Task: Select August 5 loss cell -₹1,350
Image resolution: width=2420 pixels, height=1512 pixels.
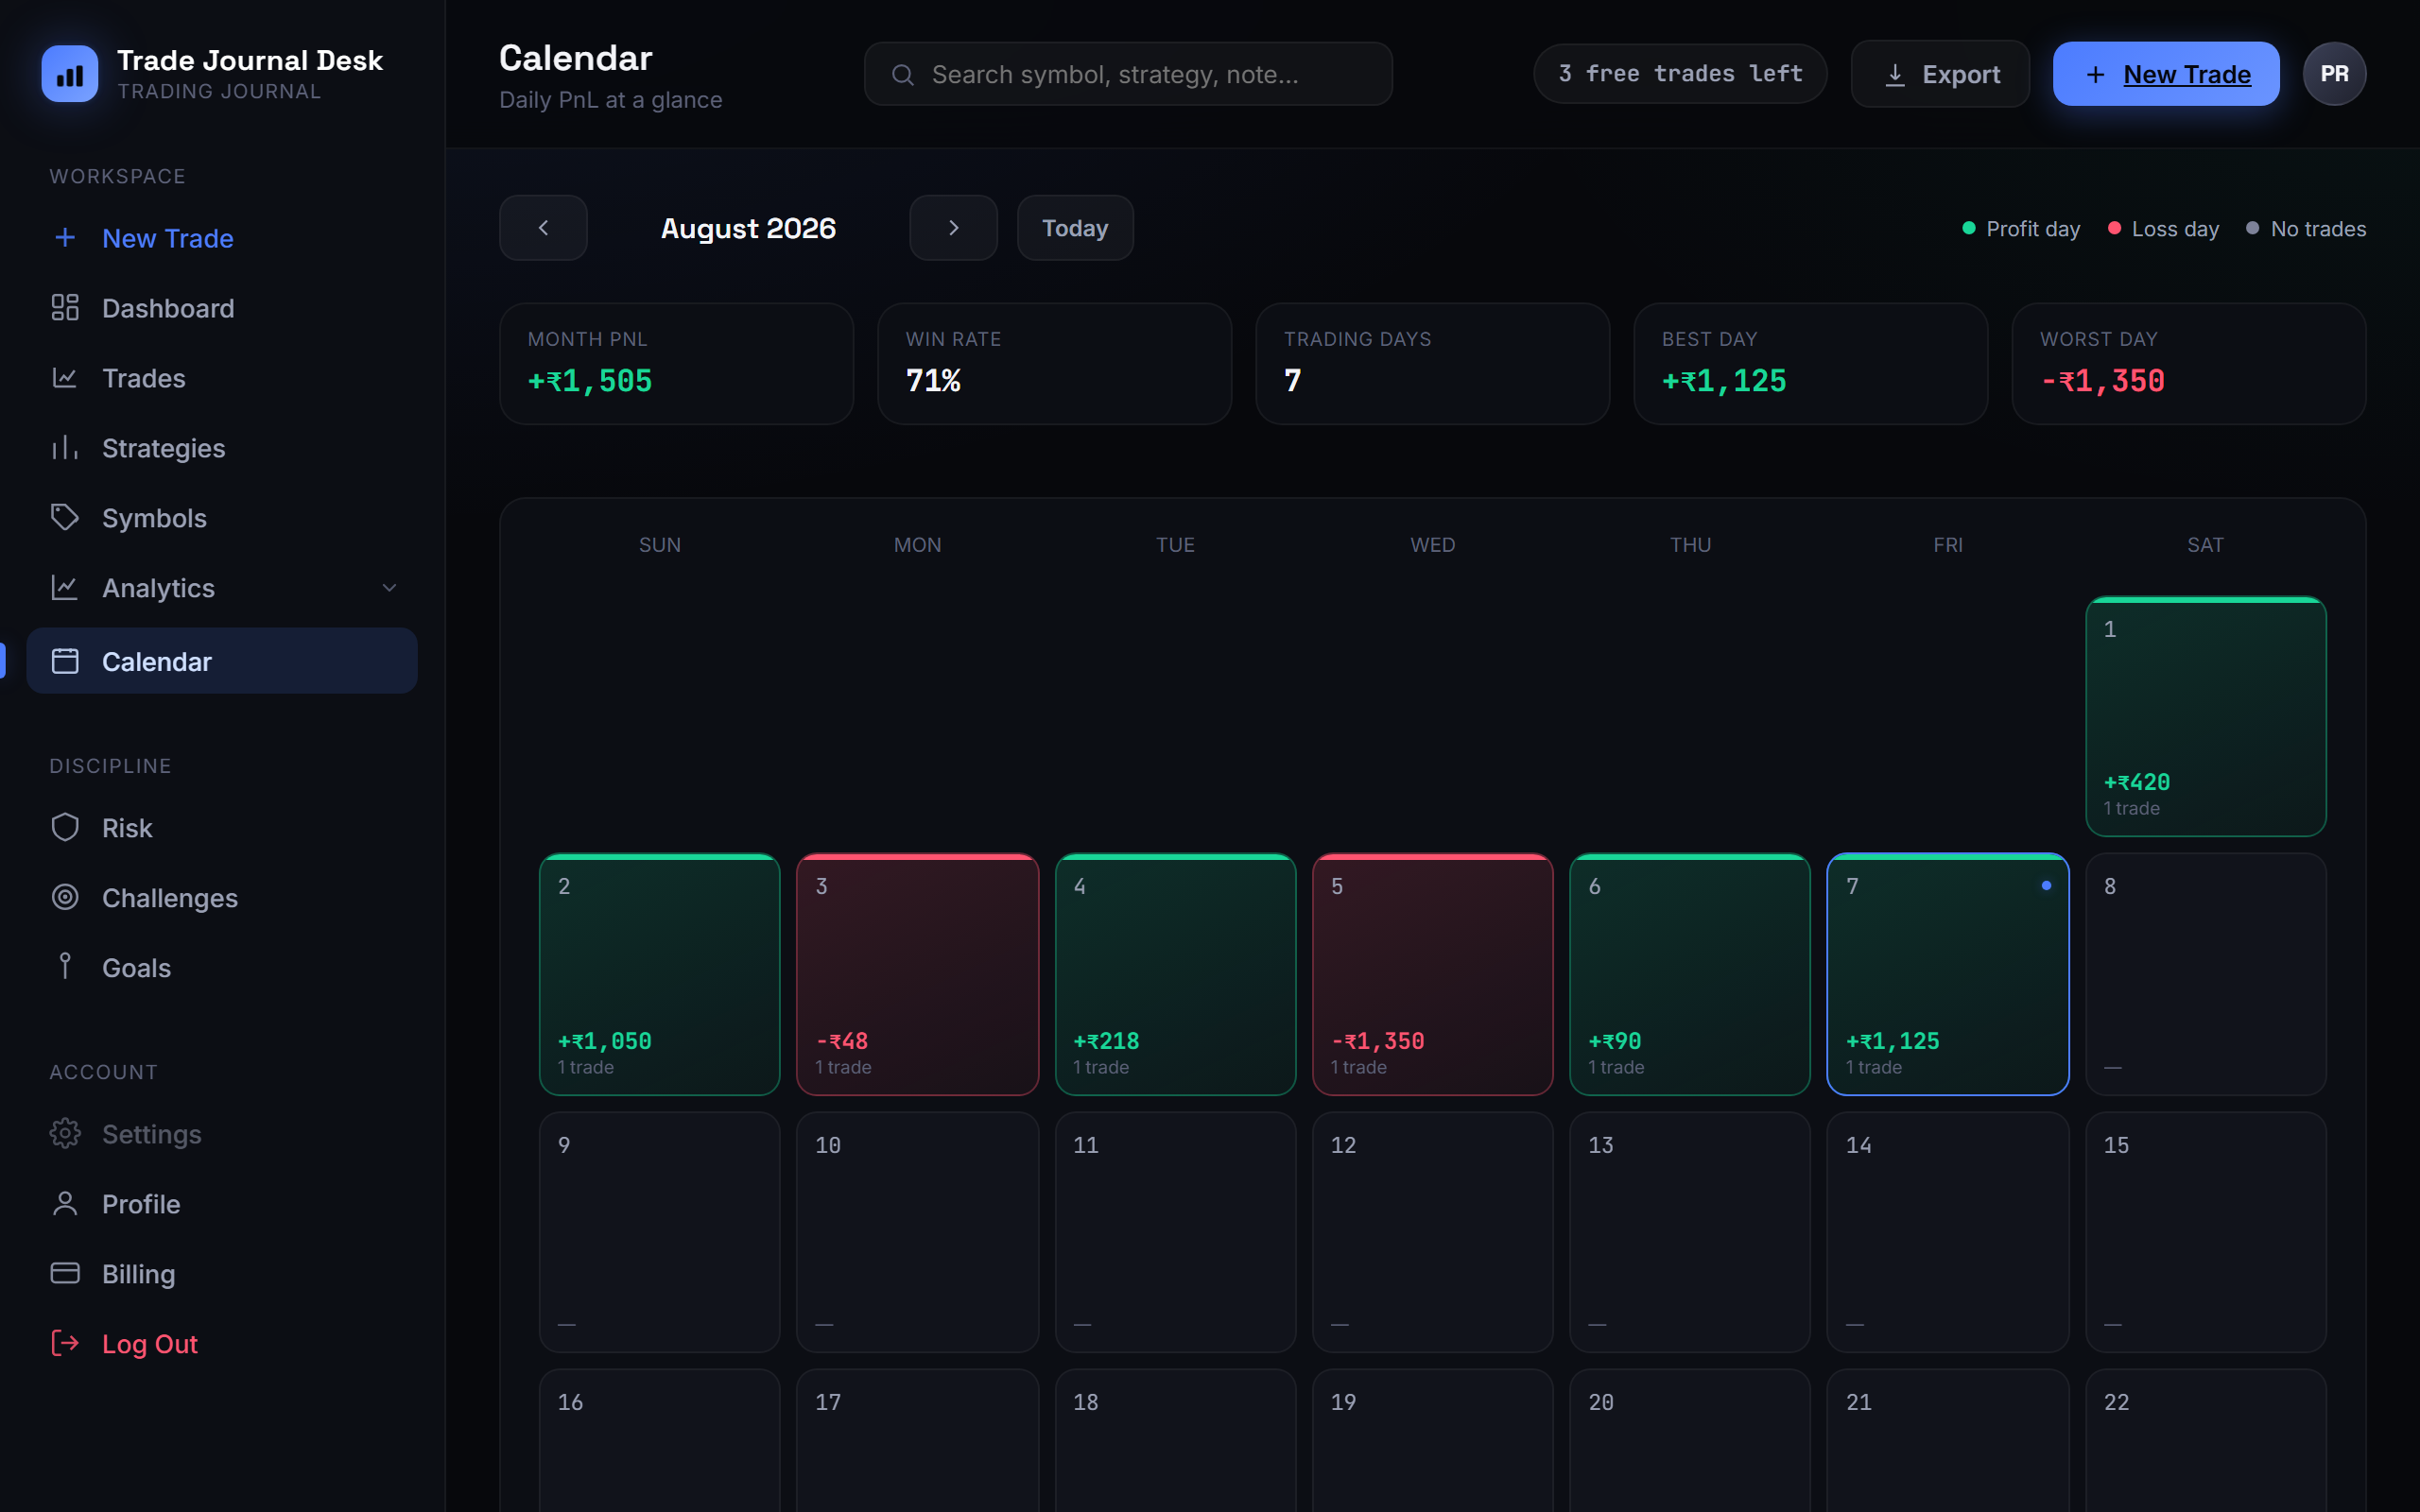Action: [x=1432, y=974]
